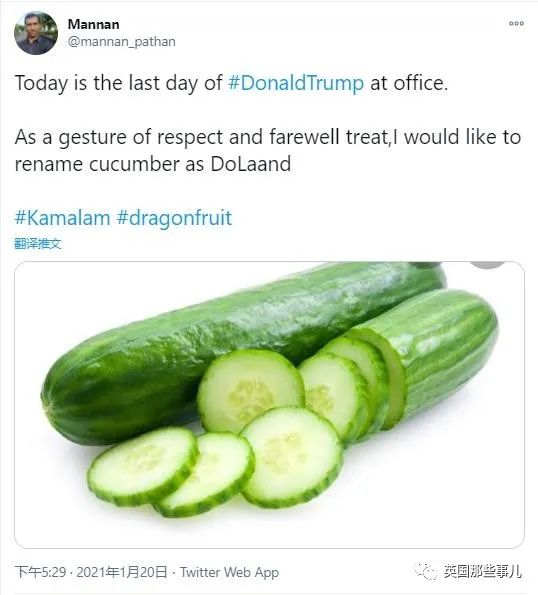
Task: Visit the @mannan_pathan handle
Action: [121, 41]
